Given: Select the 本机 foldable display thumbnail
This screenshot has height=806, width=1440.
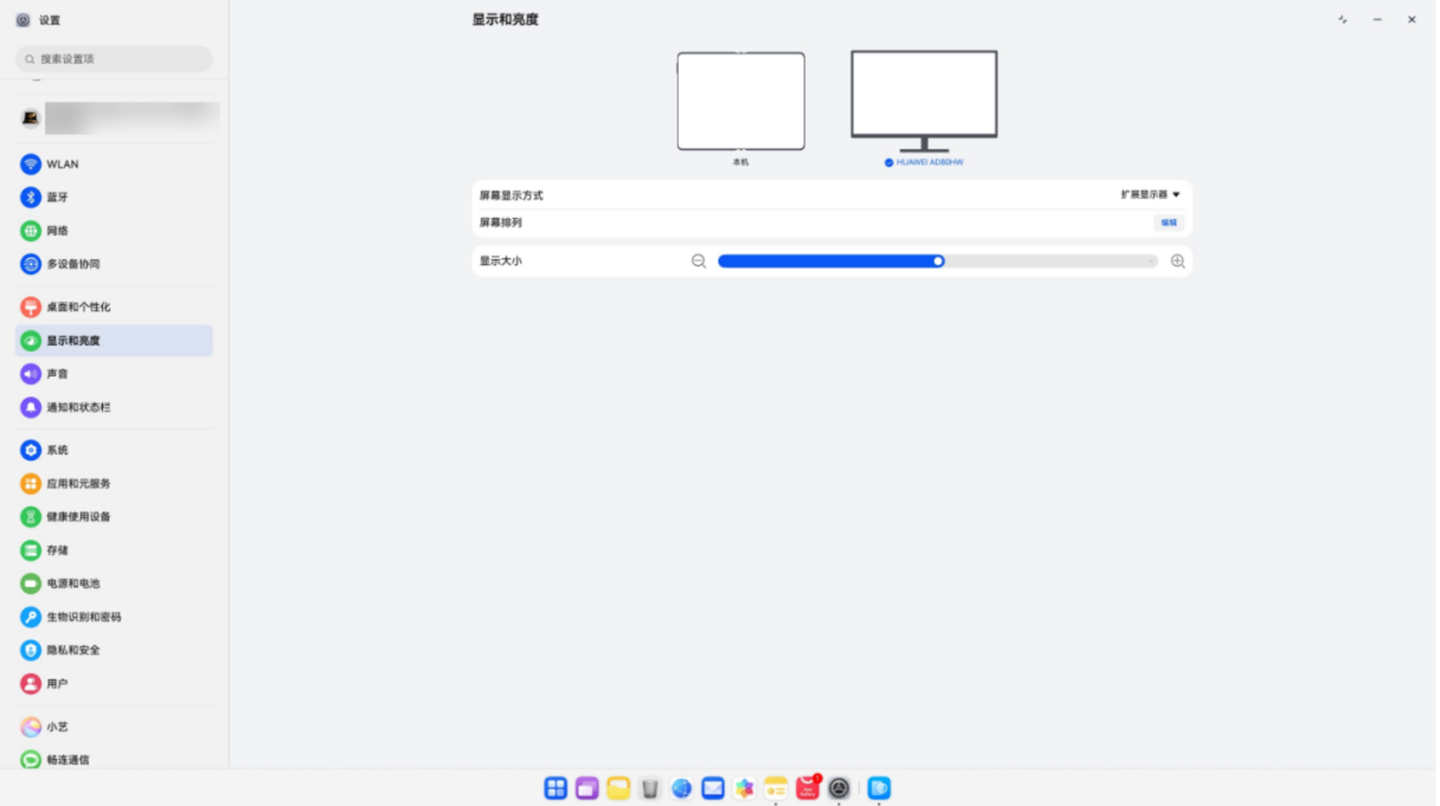Looking at the screenshot, I should coord(740,102).
